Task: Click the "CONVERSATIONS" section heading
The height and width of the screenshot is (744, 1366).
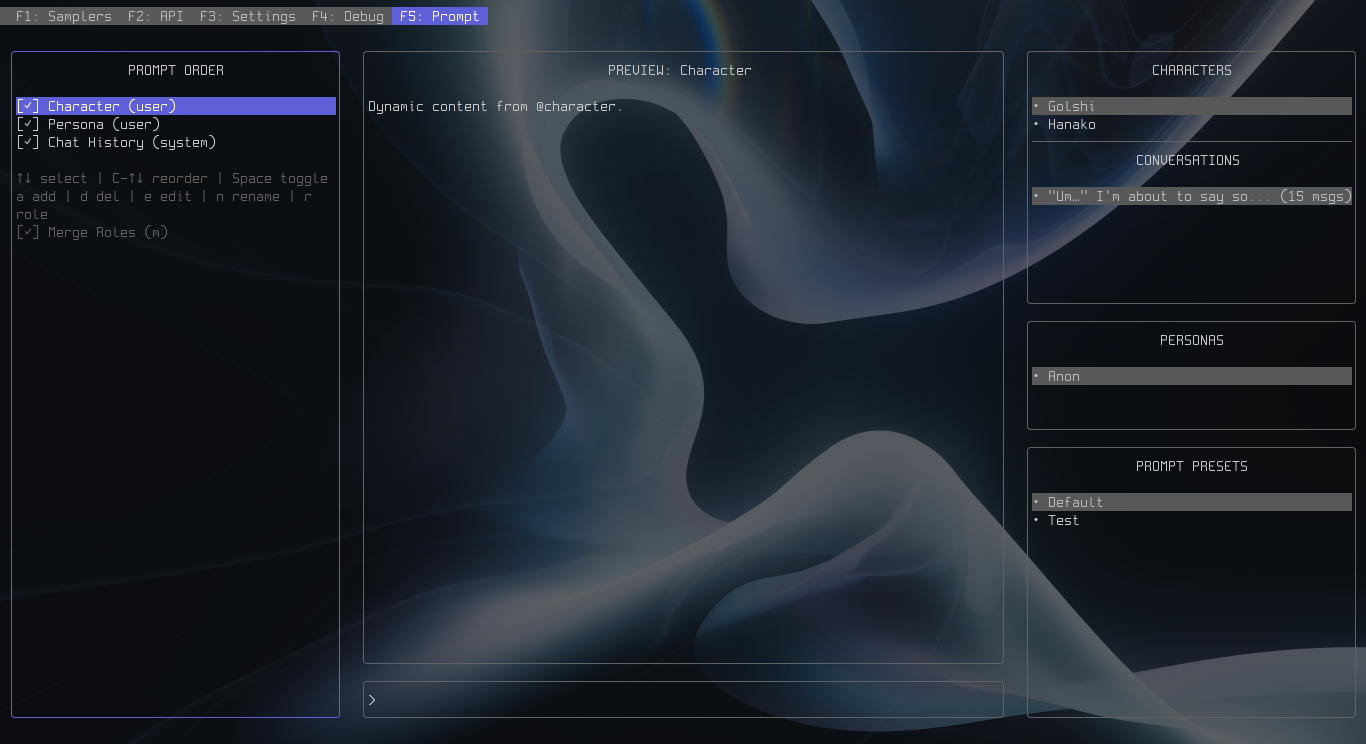Action: [x=1188, y=160]
